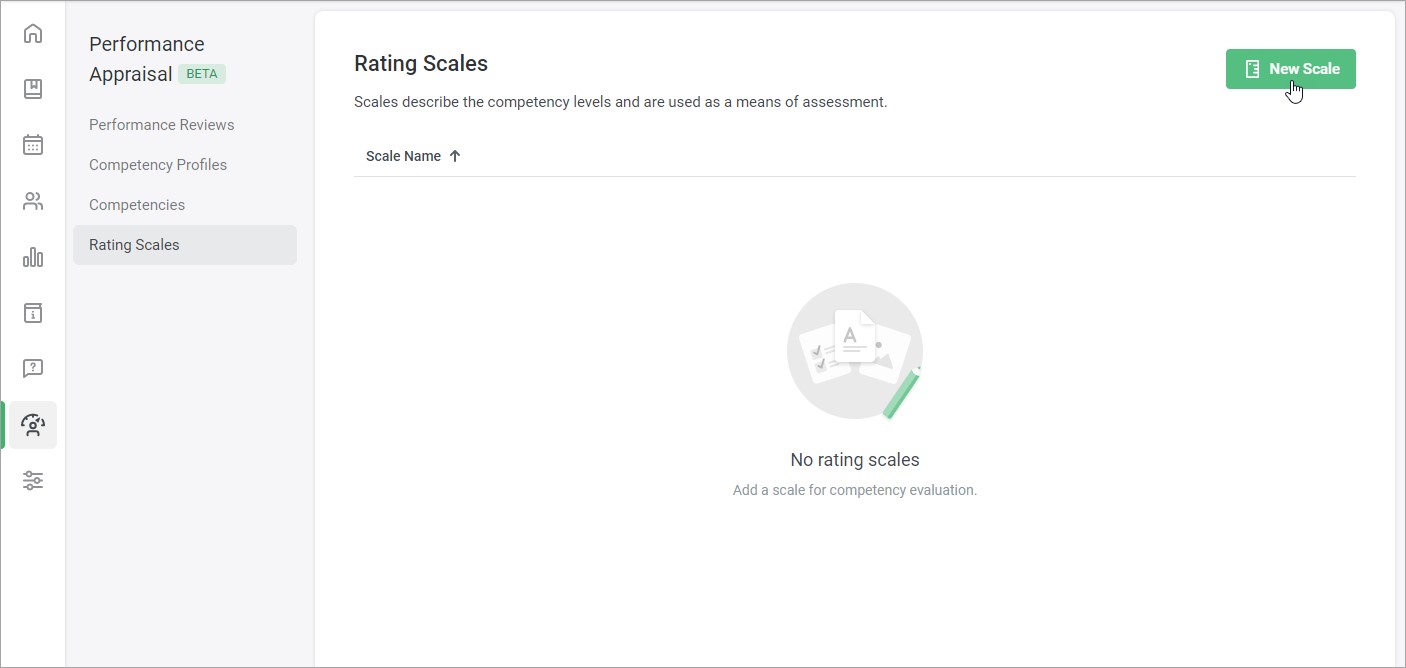Click the Performance Appraisal sidebar heading
The width and height of the screenshot is (1406, 668).
(x=147, y=59)
